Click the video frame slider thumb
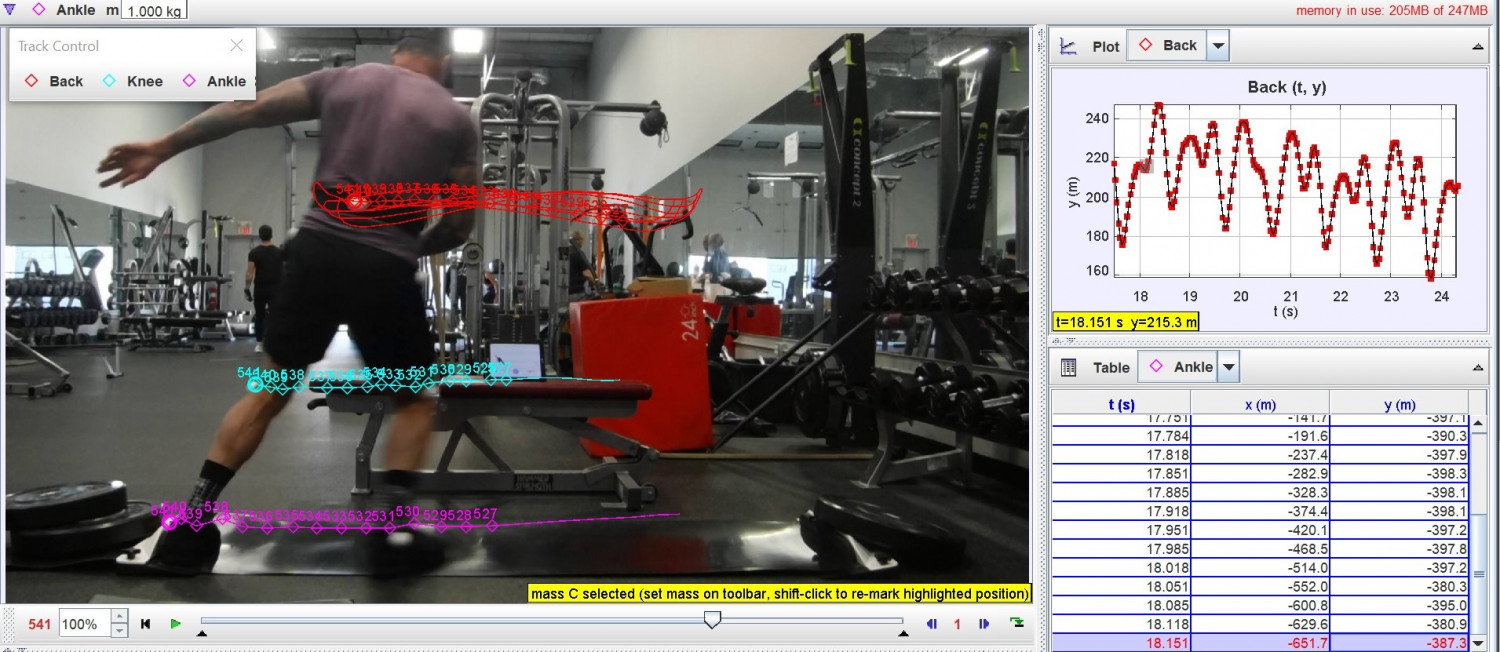Image resolution: width=1500 pixels, height=652 pixels. point(712,620)
